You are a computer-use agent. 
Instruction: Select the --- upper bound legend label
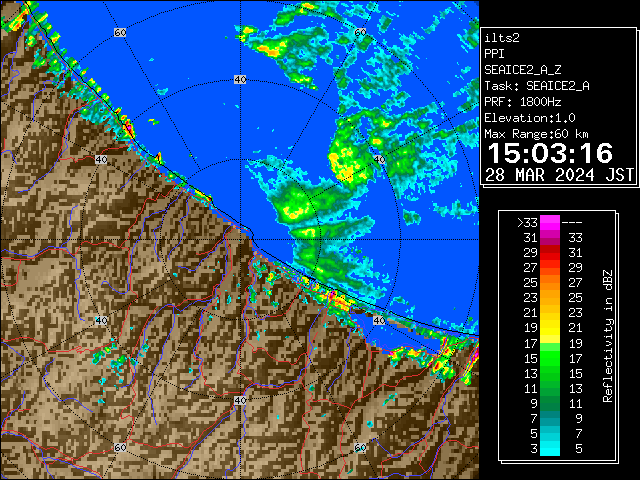(x=572, y=222)
